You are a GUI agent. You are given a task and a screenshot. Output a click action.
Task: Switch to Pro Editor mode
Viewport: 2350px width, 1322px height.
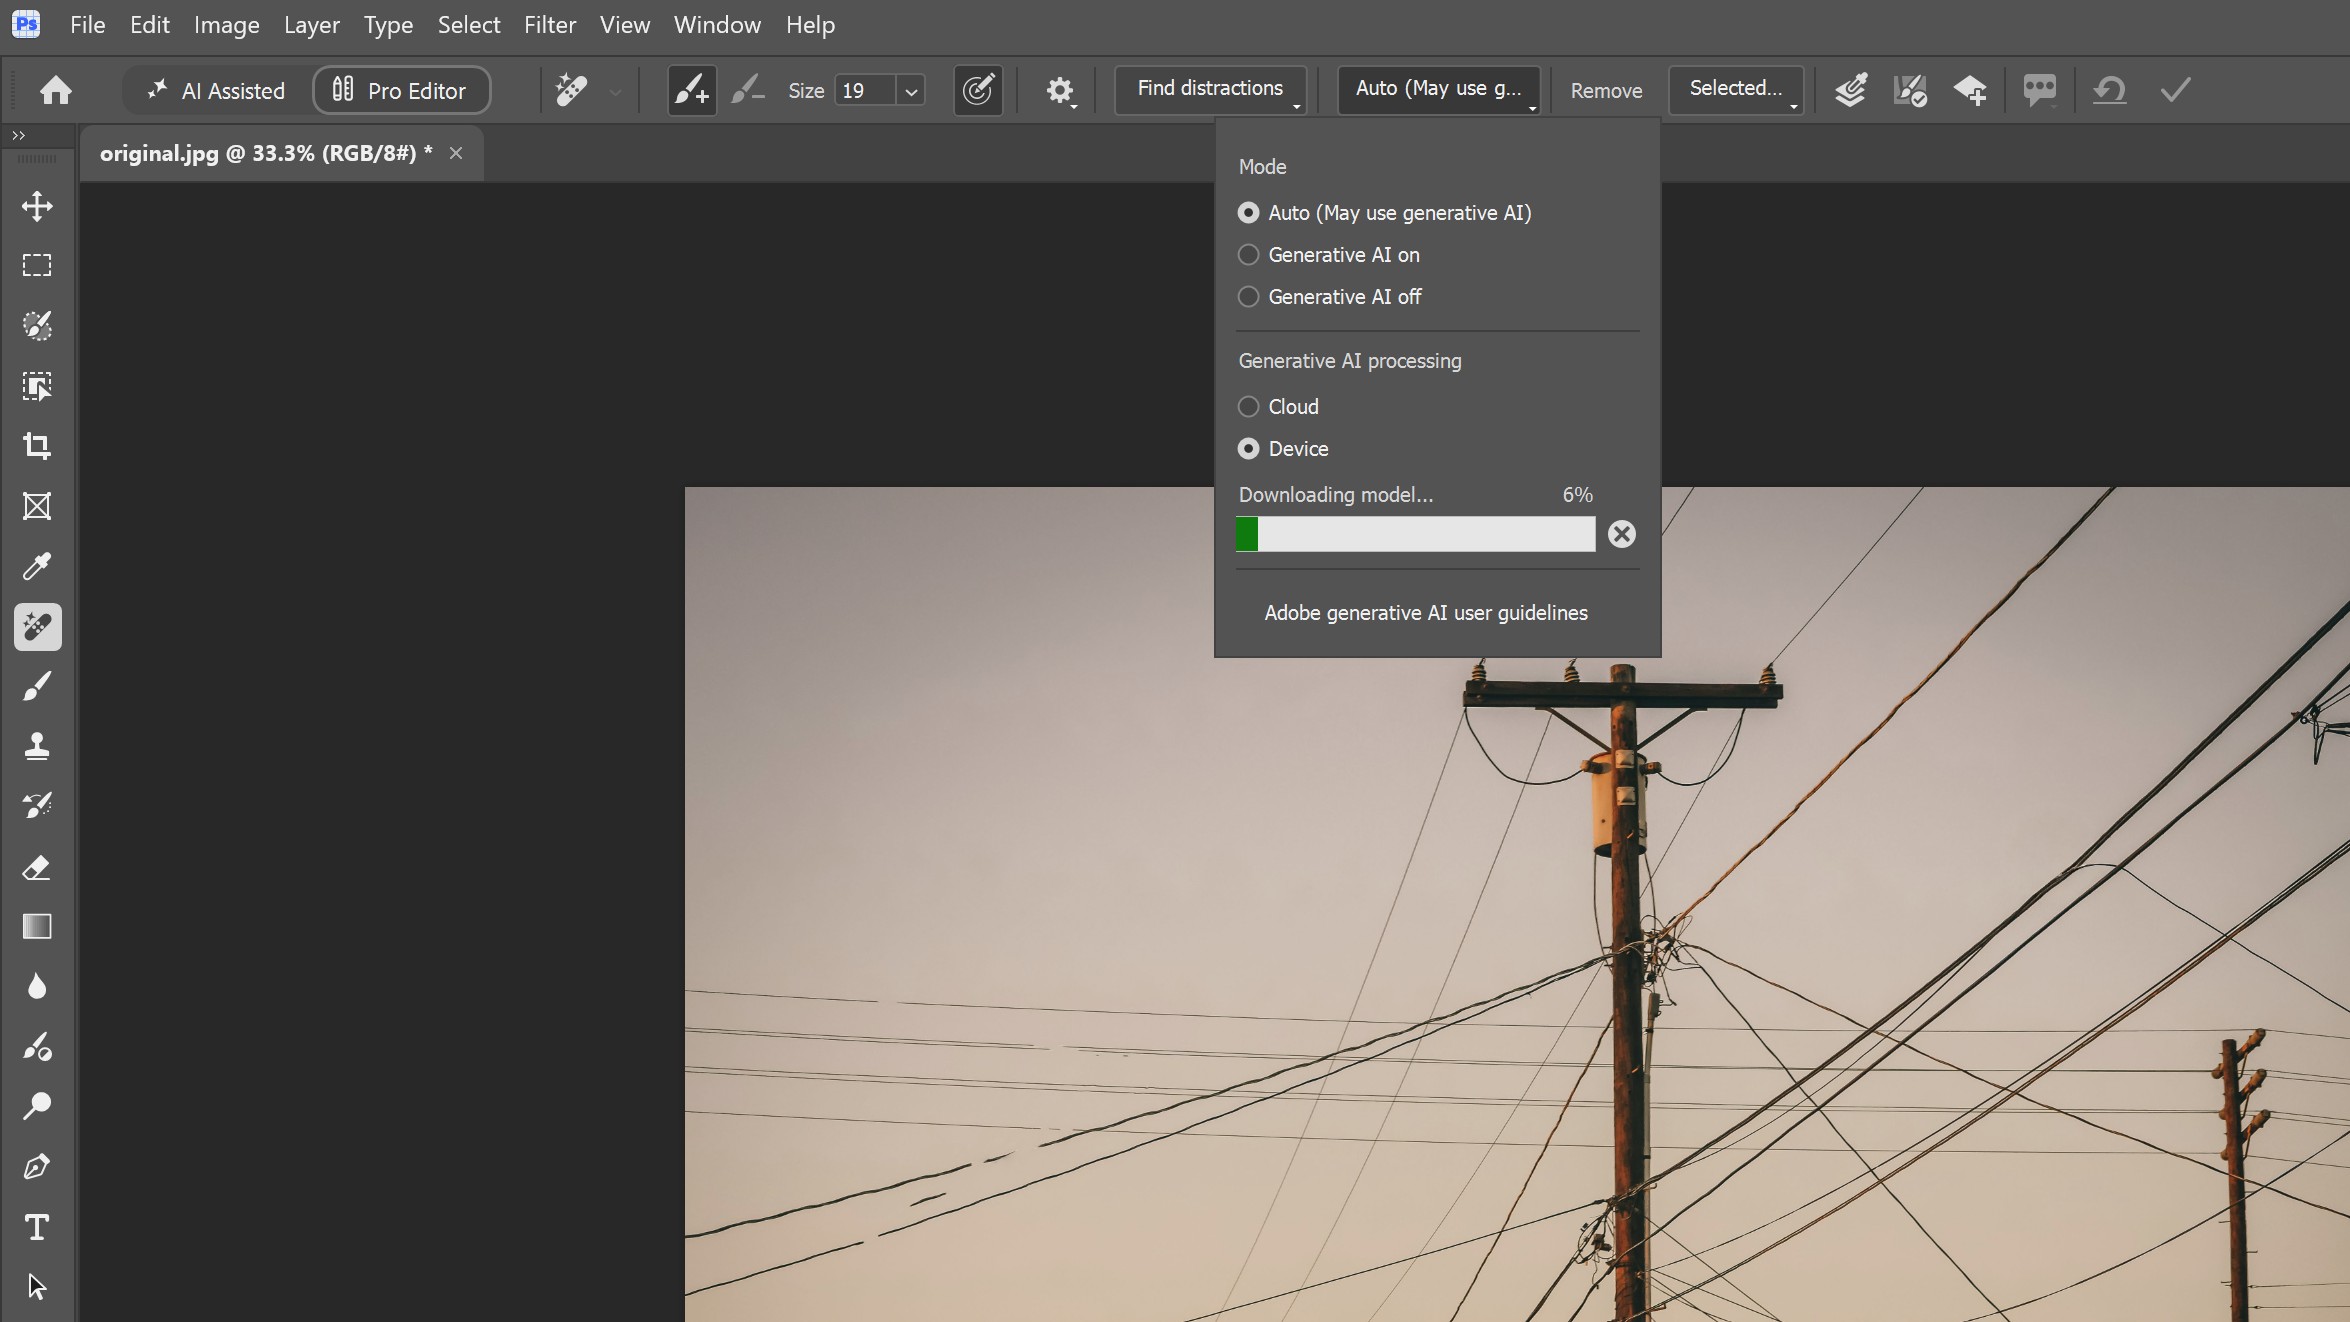(402, 90)
